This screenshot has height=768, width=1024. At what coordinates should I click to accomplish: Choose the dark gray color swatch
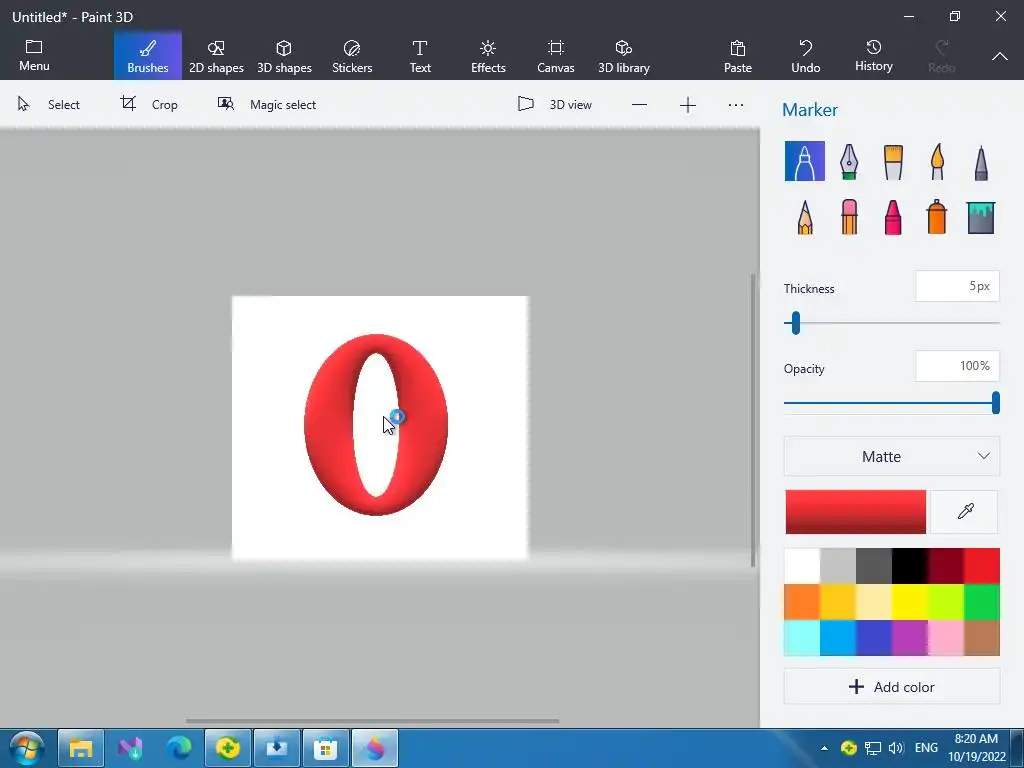[x=874, y=566]
